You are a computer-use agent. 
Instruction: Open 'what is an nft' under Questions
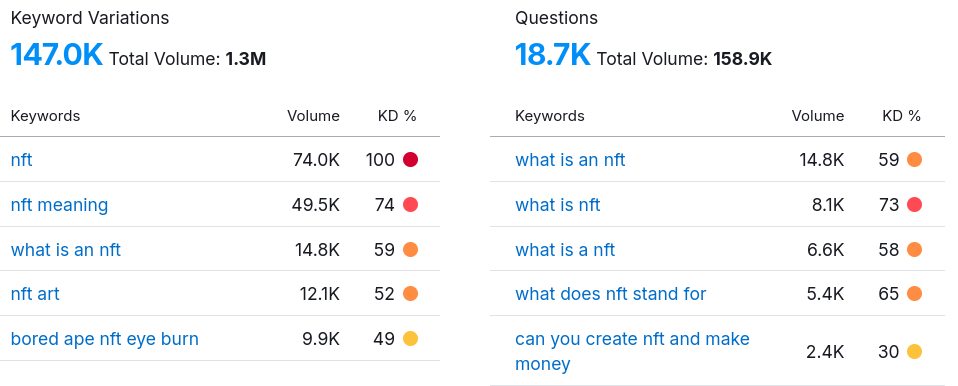click(570, 160)
